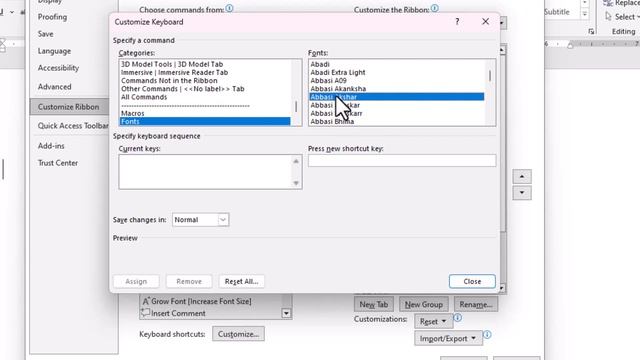Select Abbasi Bhima font

tap(397, 121)
